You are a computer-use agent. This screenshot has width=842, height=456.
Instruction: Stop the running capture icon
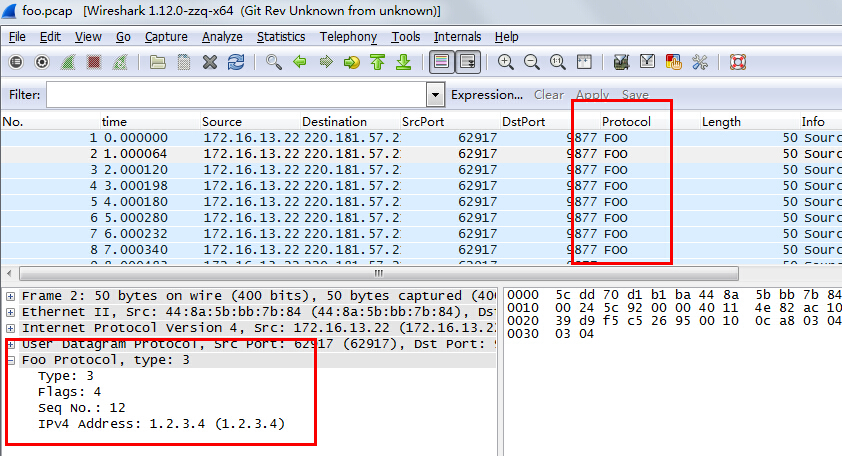[94, 62]
